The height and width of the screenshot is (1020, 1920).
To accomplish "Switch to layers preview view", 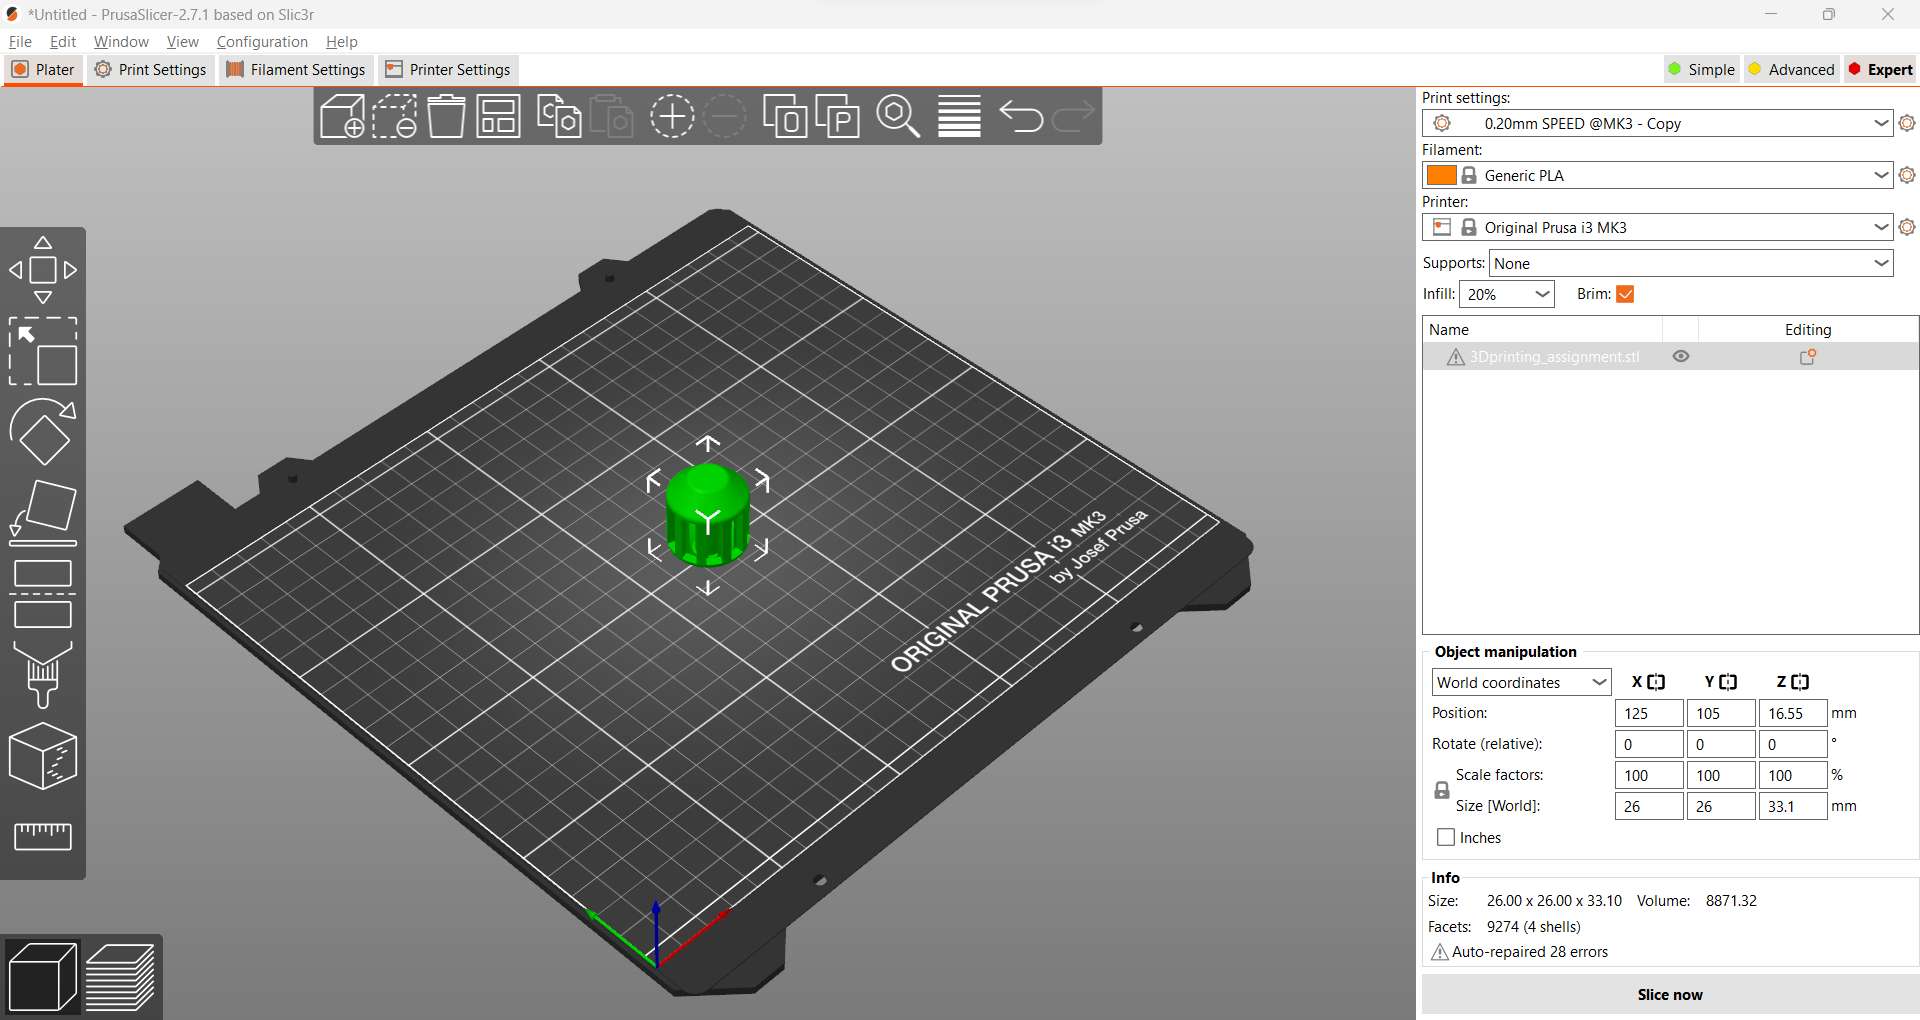I will click(x=120, y=977).
